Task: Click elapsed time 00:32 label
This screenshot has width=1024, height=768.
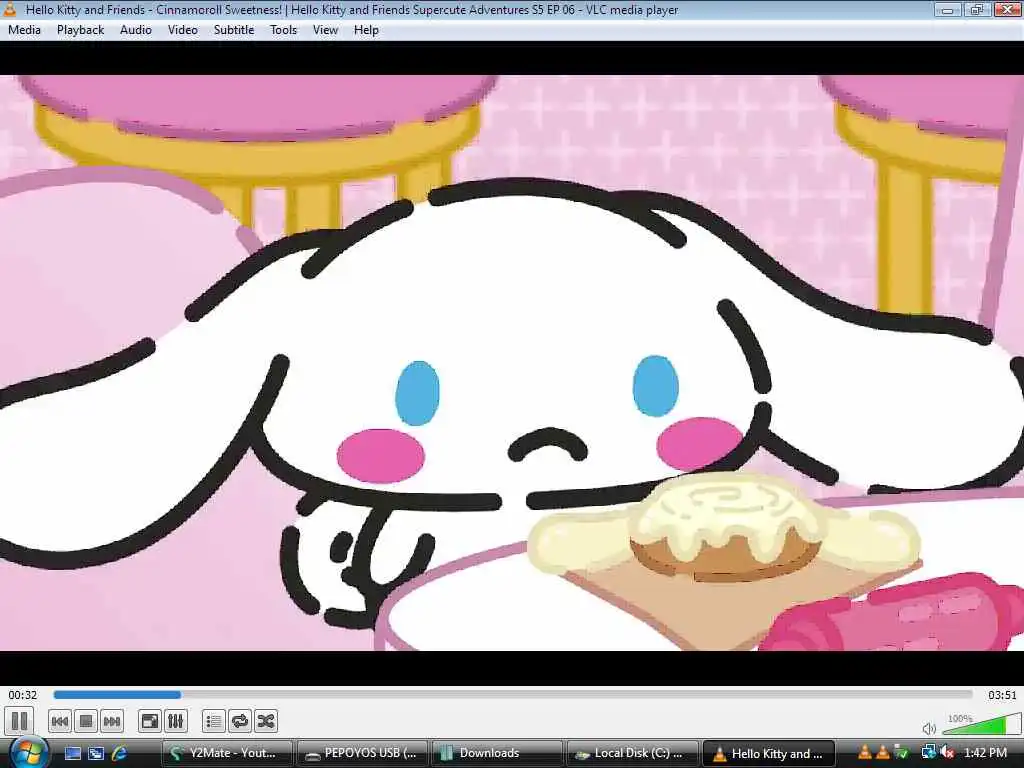Action: point(23,695)
